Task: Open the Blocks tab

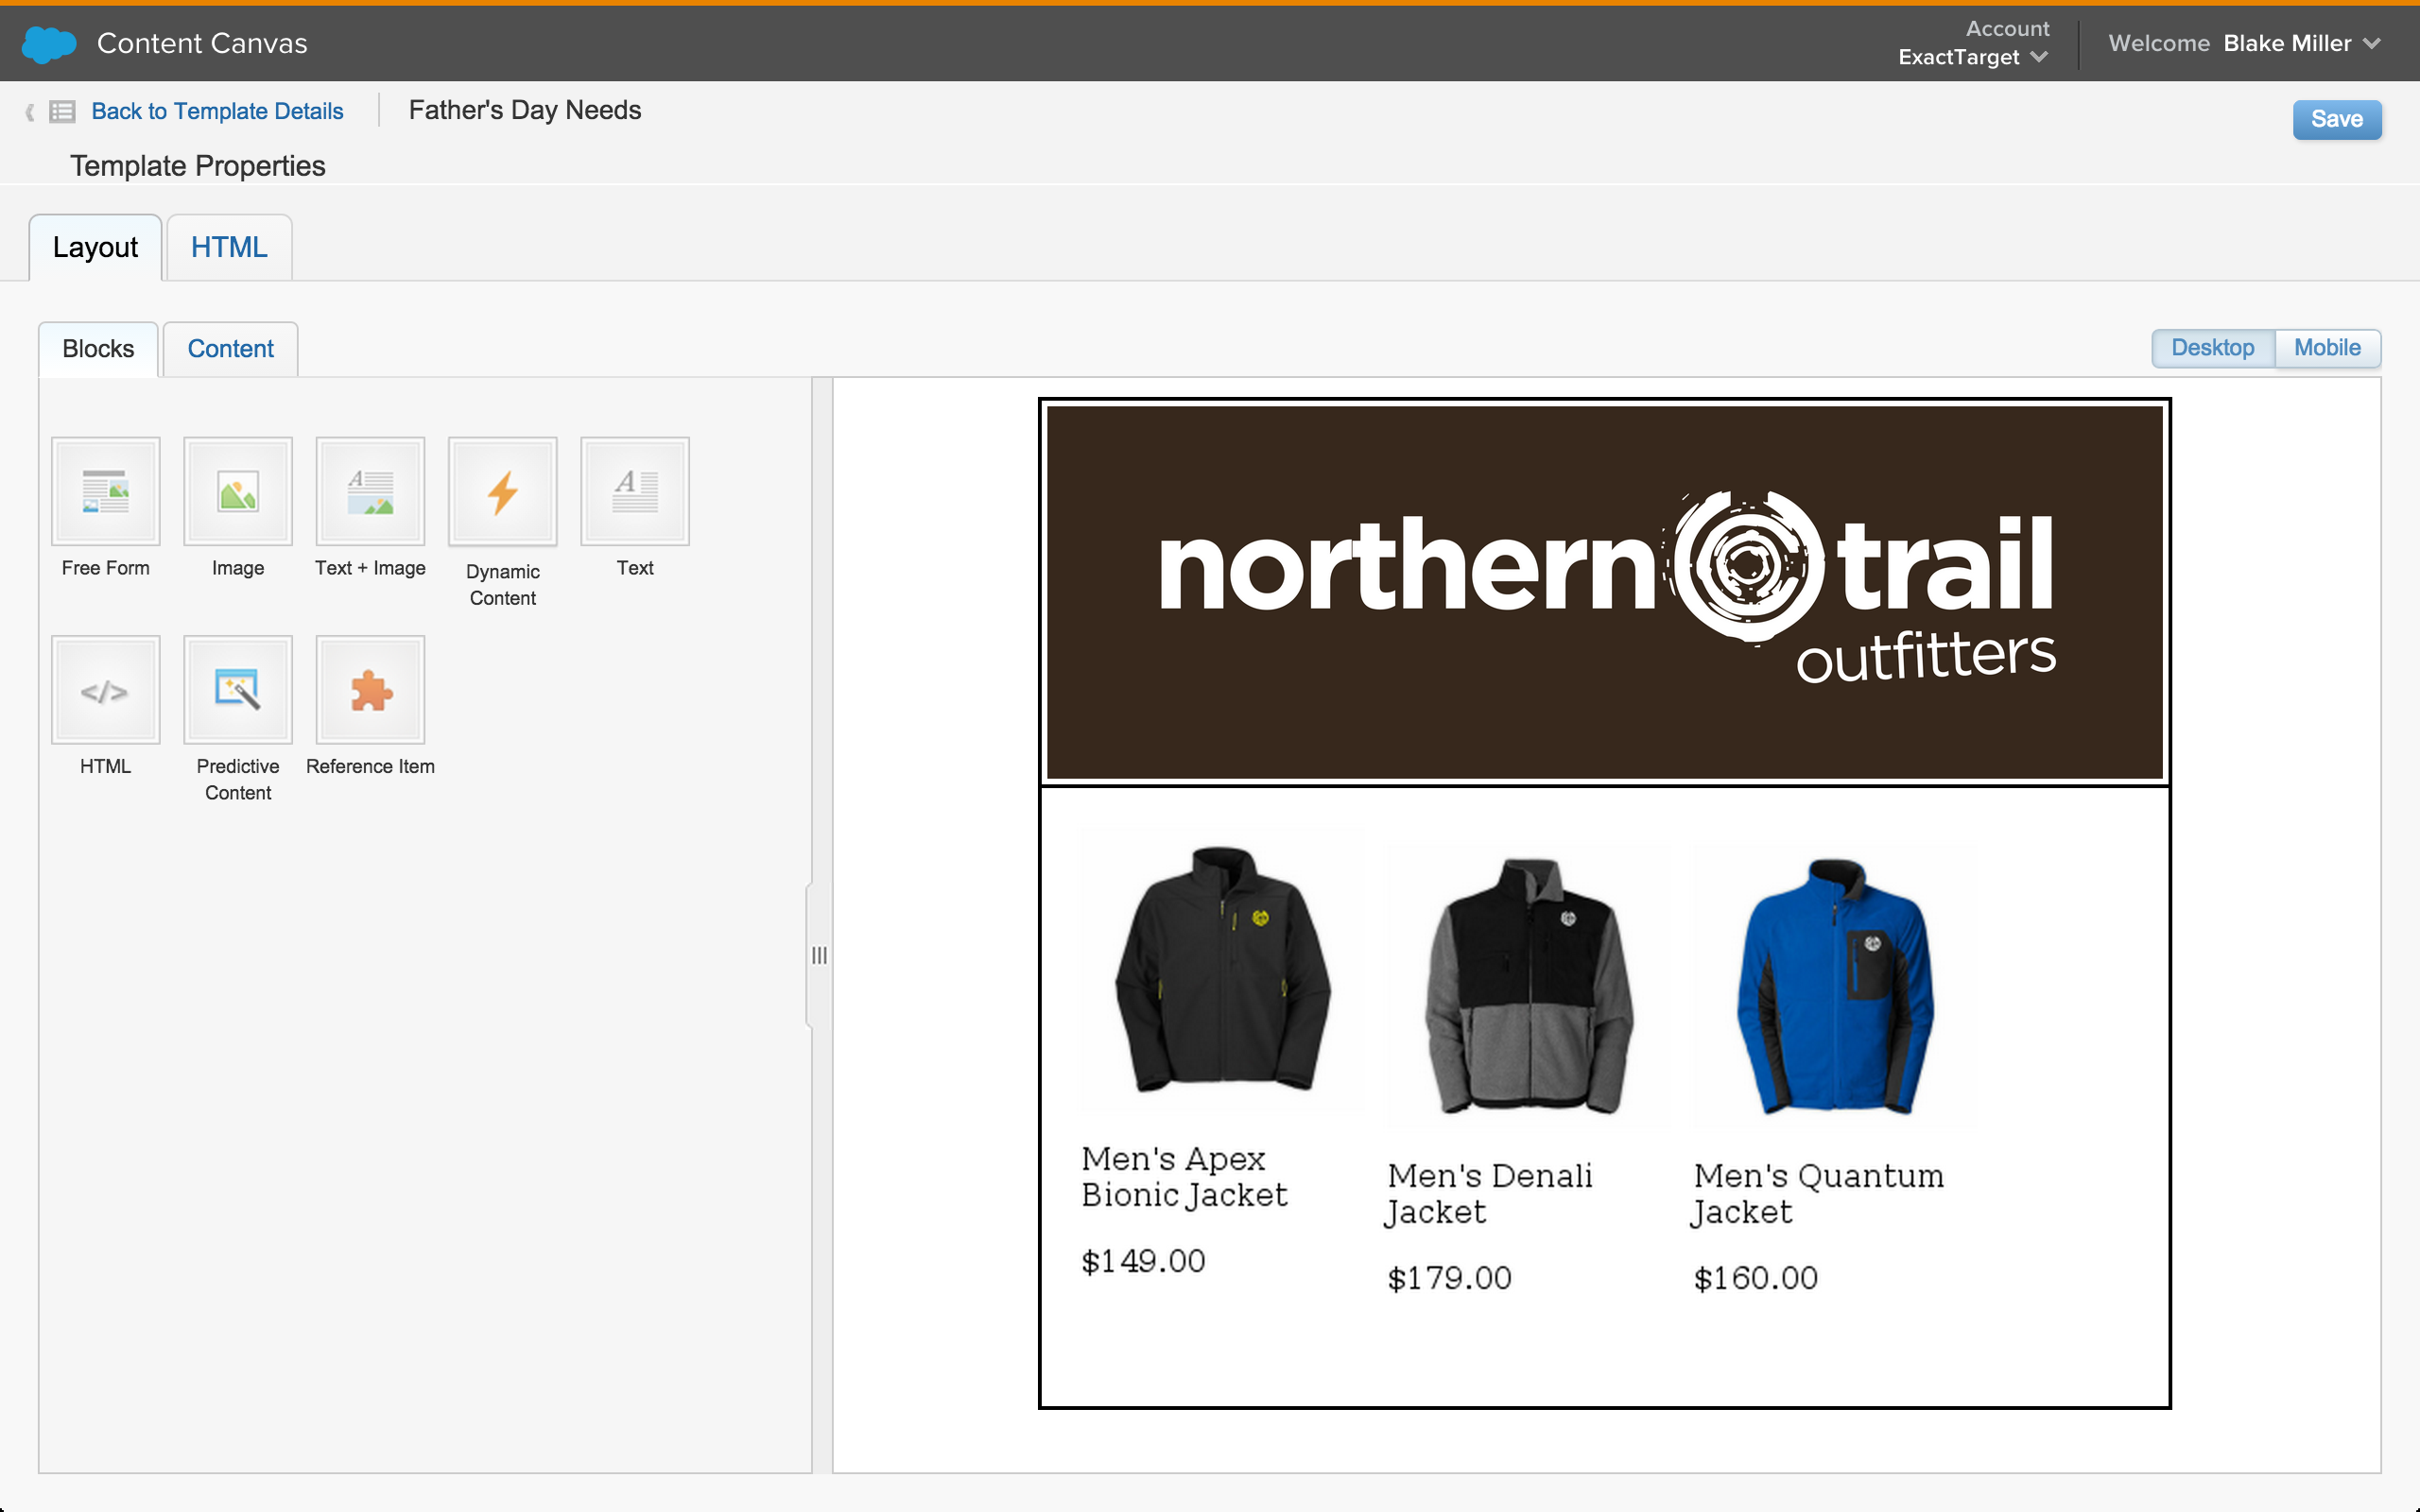Action: coord(98,349)
